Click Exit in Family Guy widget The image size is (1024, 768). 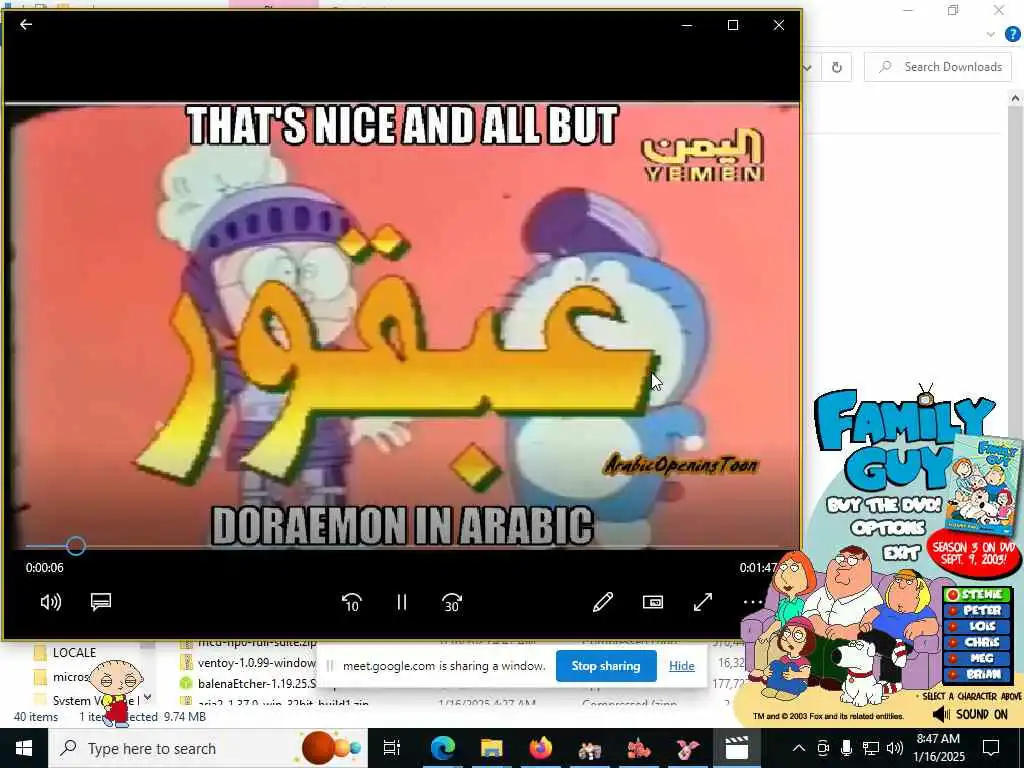click(x=901, y=552)
